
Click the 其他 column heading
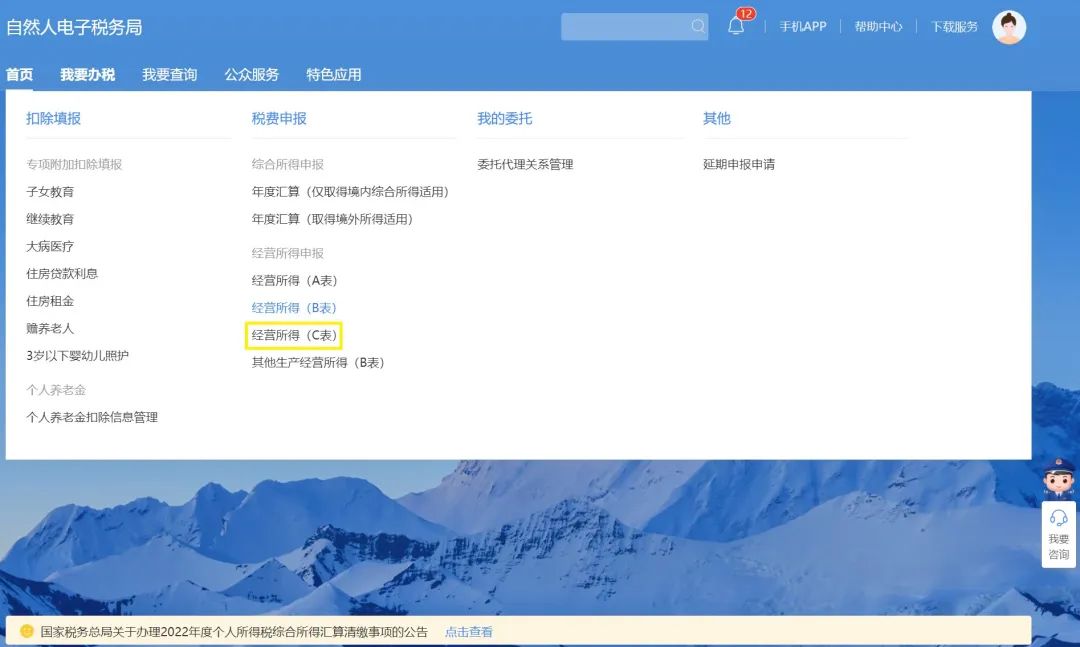716,119
